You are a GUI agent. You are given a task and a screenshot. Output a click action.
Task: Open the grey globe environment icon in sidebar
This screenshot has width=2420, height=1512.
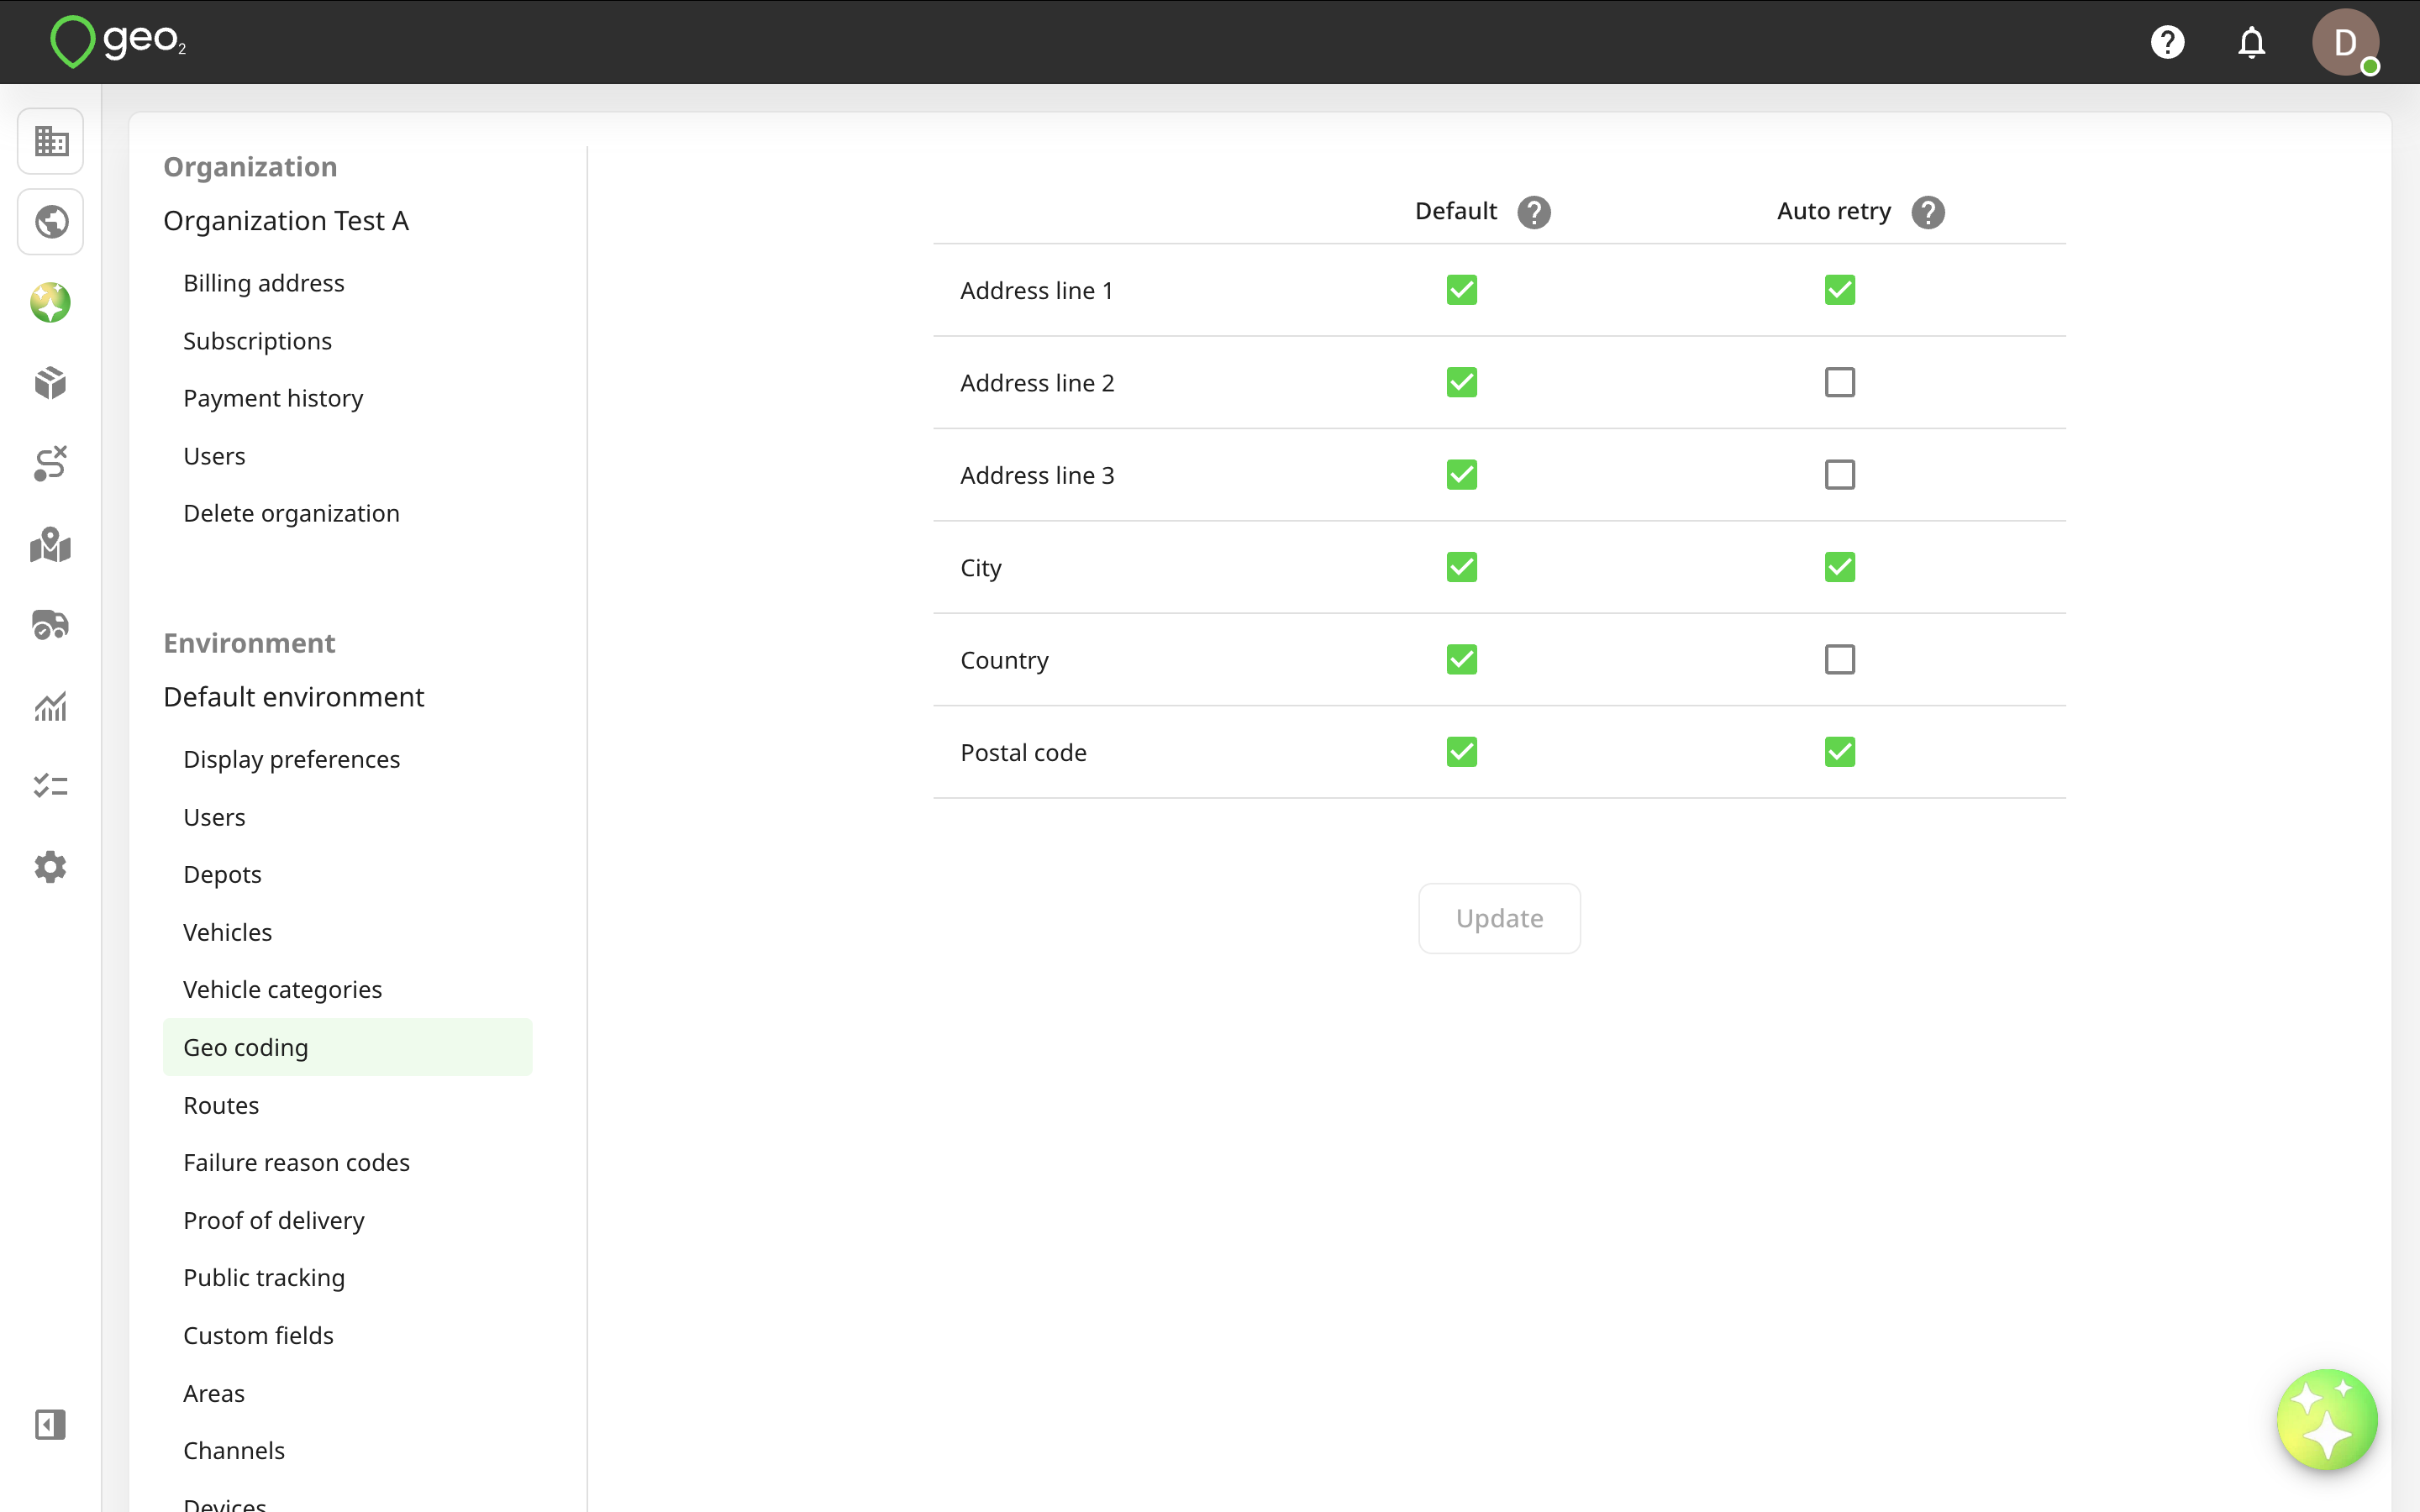[x=51, y=222]
